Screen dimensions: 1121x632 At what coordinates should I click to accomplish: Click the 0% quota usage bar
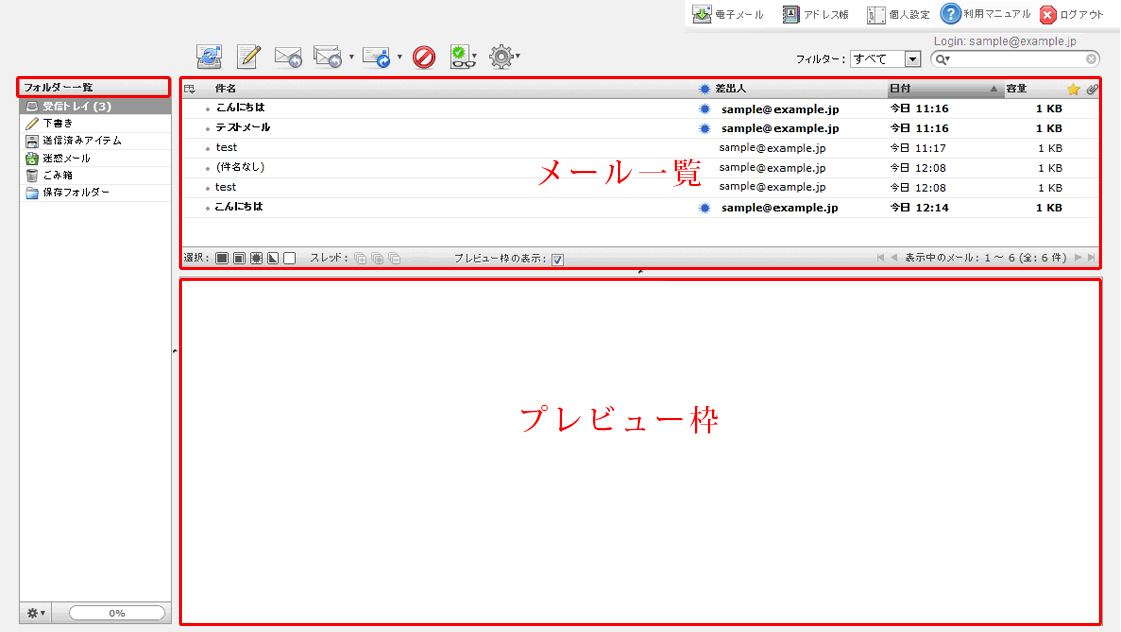[117, 613]
